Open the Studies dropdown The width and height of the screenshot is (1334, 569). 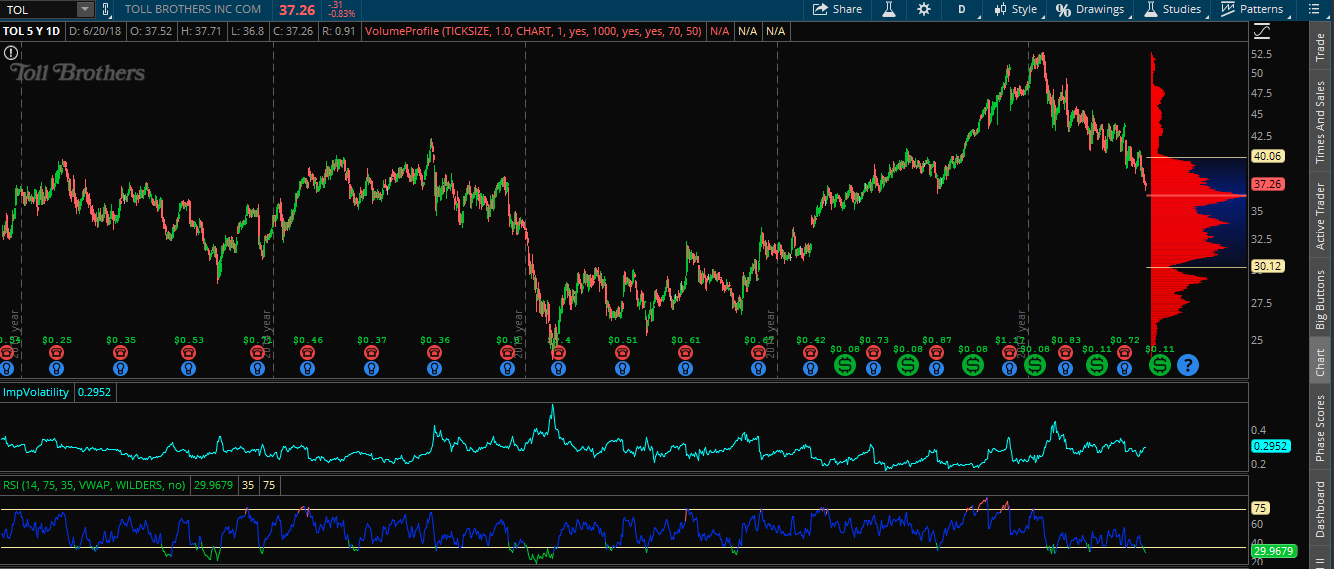pos(1173,9)
